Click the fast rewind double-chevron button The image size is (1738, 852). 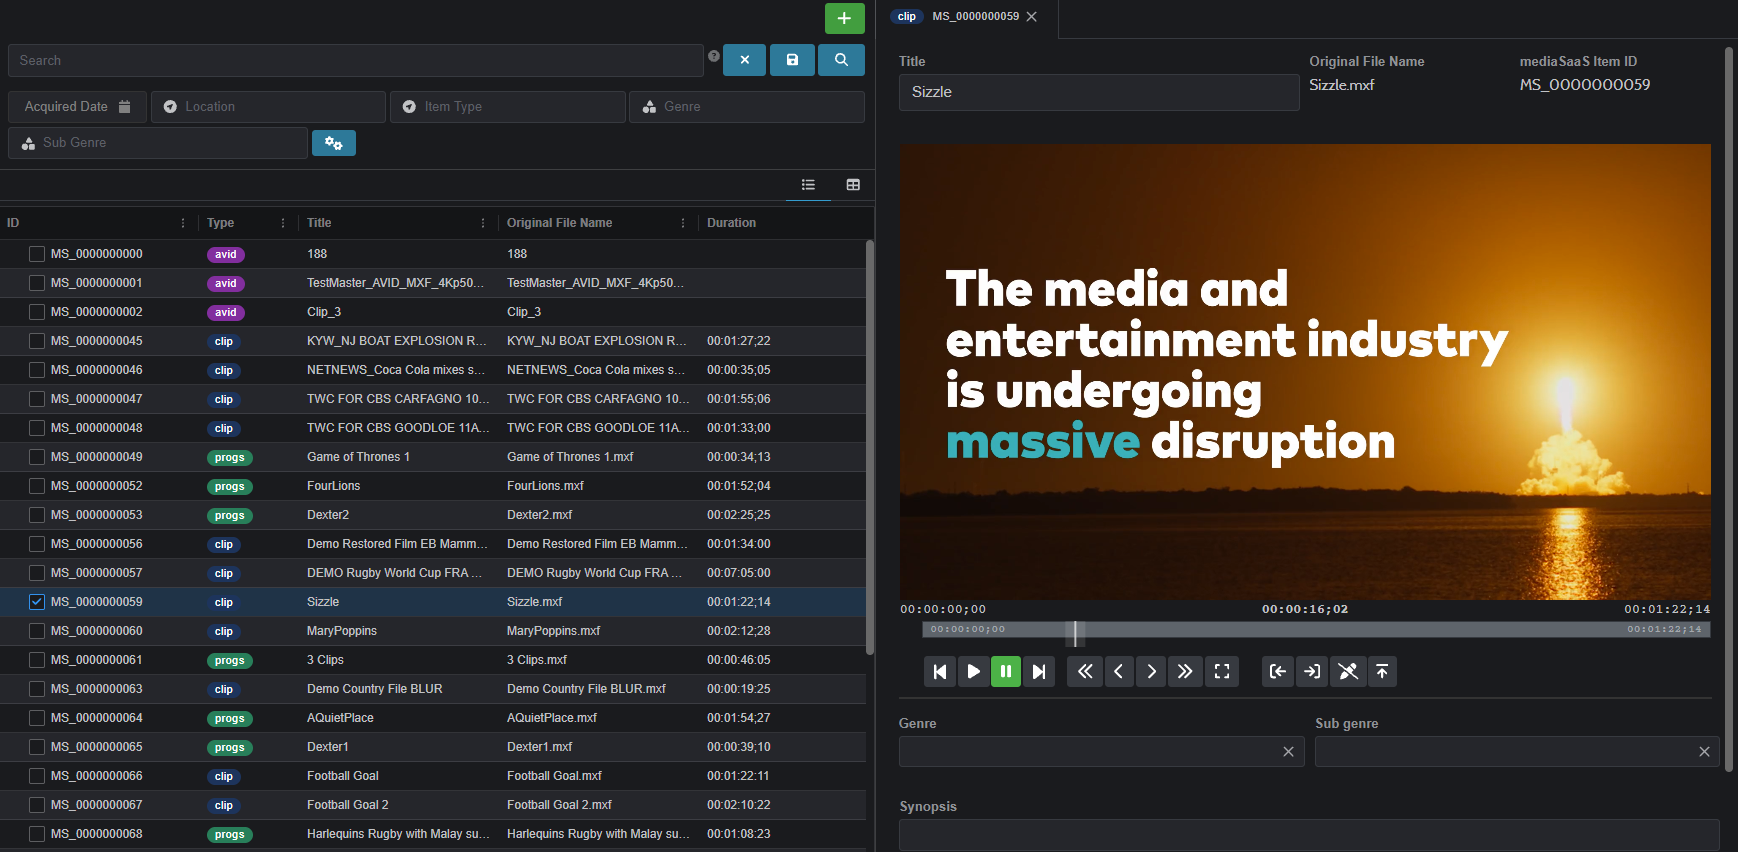pyautogui.click(x=1085, y=672)
